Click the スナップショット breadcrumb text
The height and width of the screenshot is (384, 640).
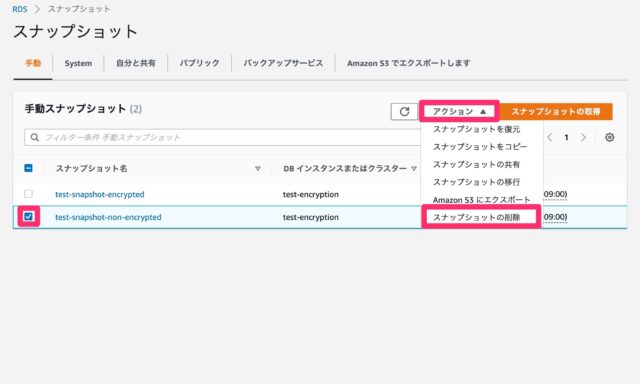click(79, 9)
